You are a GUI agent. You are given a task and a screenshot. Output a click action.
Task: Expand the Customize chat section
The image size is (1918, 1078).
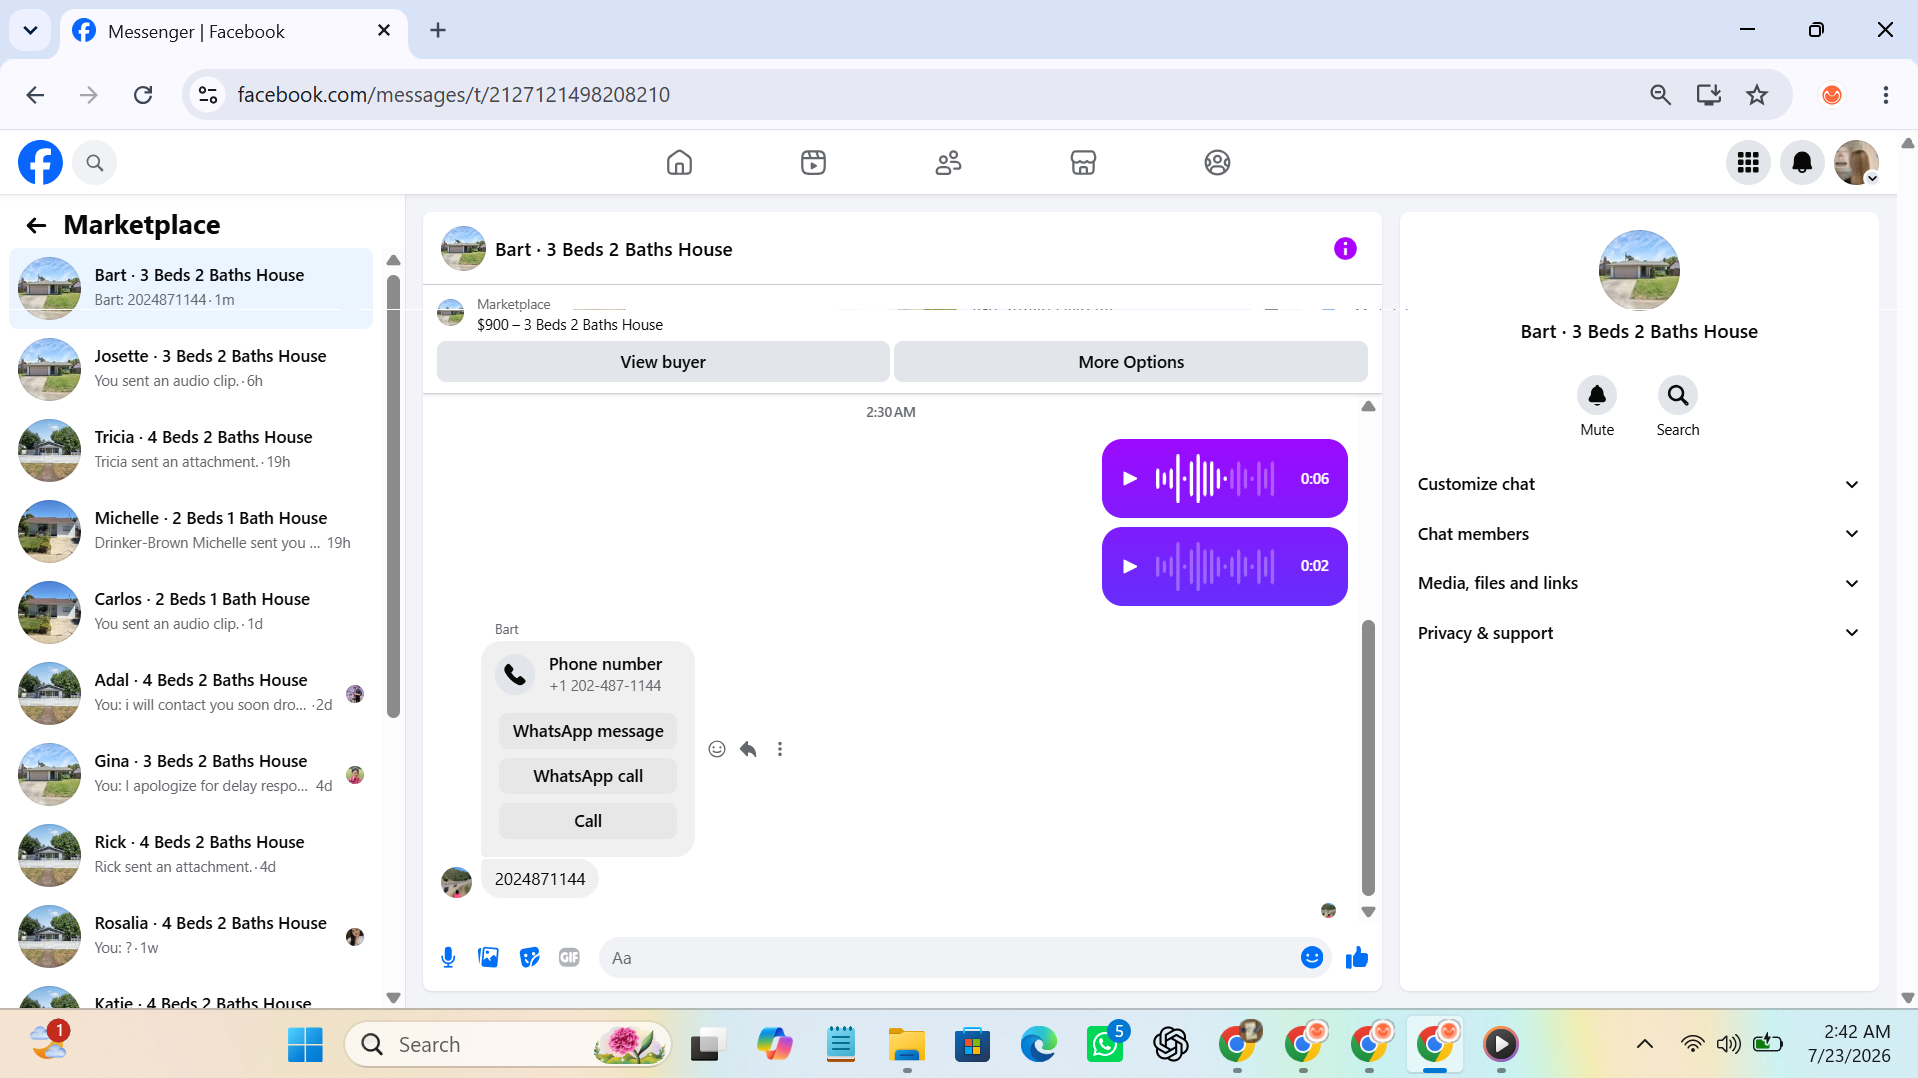1638,484
